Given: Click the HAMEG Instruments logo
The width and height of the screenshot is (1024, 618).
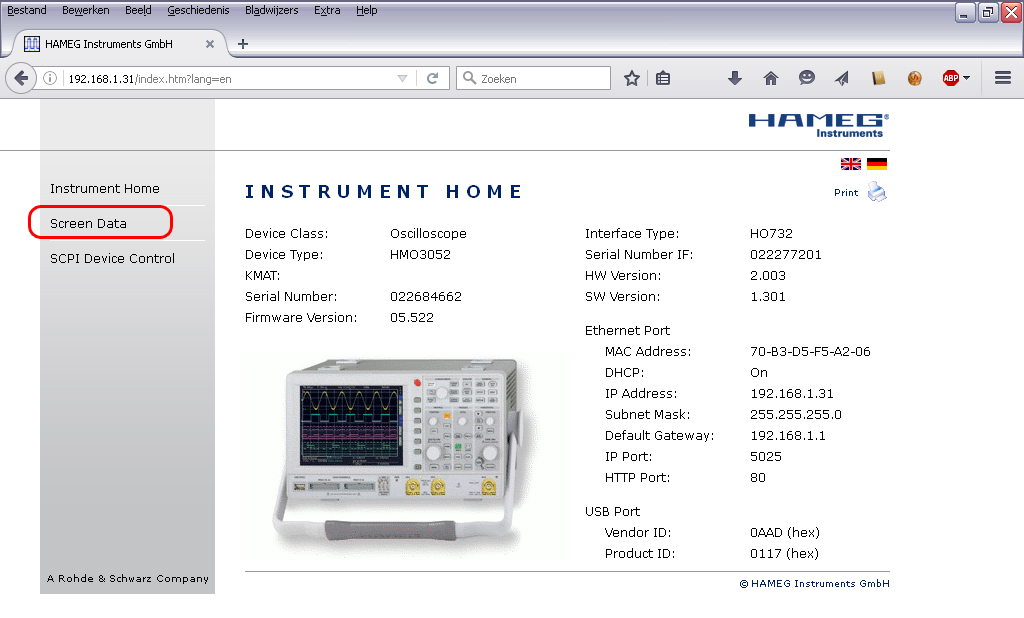Looking at the screenshot, I should coord(818,125).
